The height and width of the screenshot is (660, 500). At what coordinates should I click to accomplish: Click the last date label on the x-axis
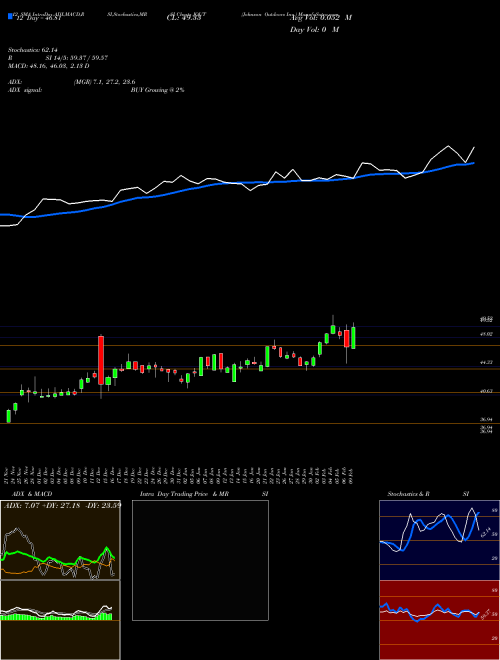click(x=351, y=475)
